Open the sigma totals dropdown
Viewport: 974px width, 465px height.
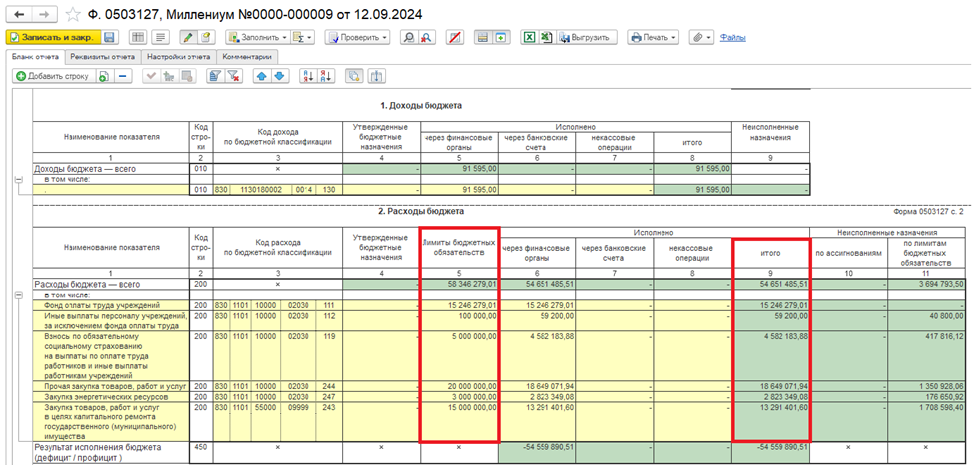click(x=303, y=37)
